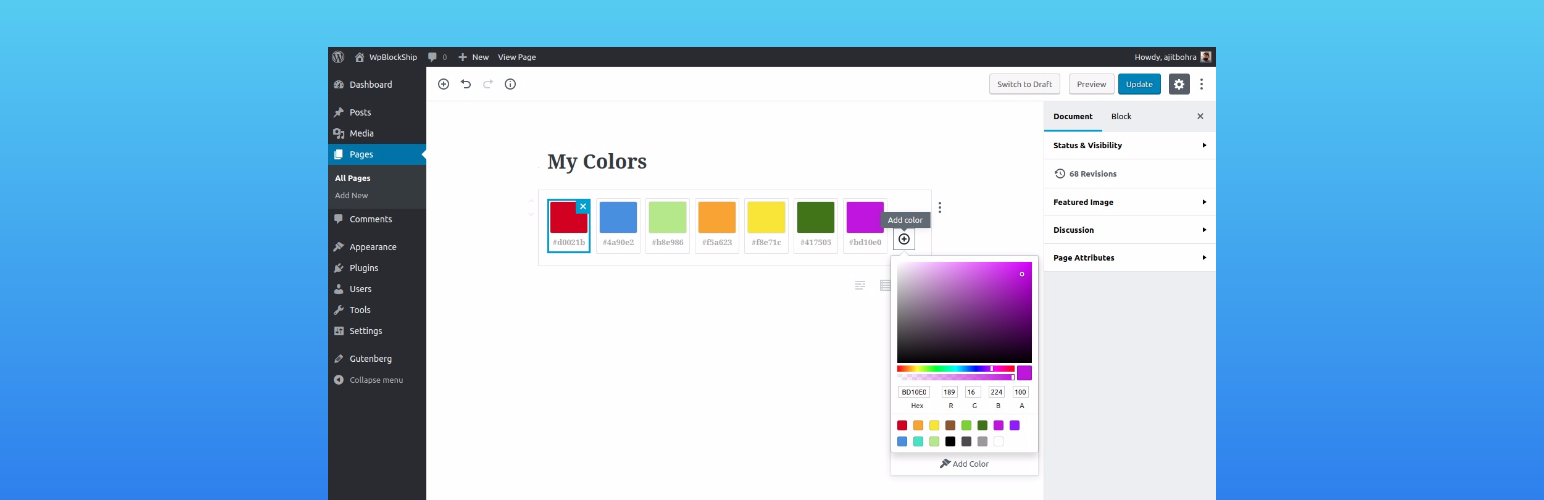Pick the black preset swatch
The image size is (1544, 500).
pyautogui.click(x=950, y=441)
